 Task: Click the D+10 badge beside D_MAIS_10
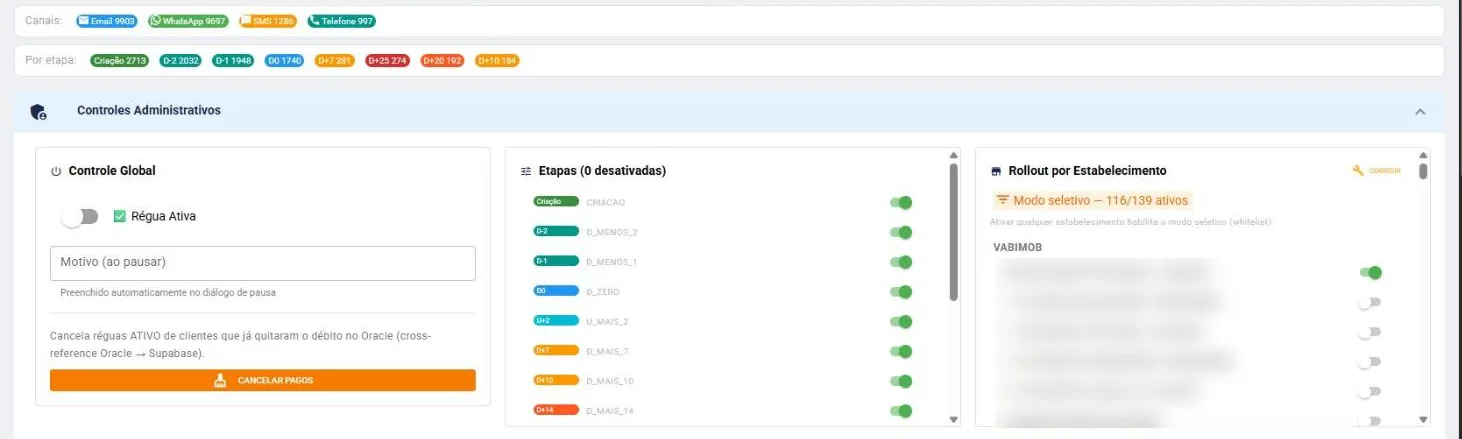pyautogui.click(x=556, y=380)
